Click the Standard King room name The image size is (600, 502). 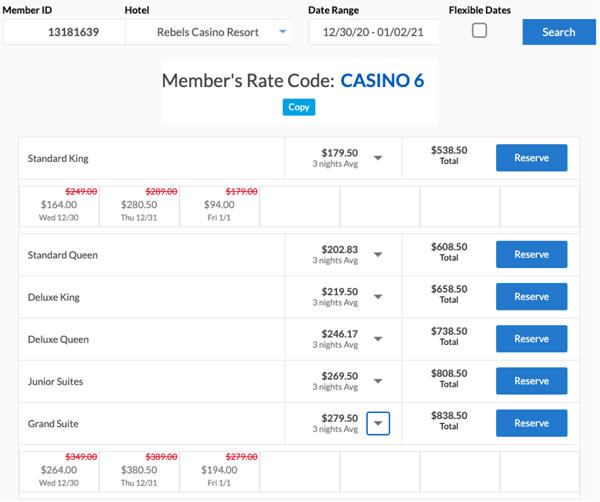pos(58,158)
